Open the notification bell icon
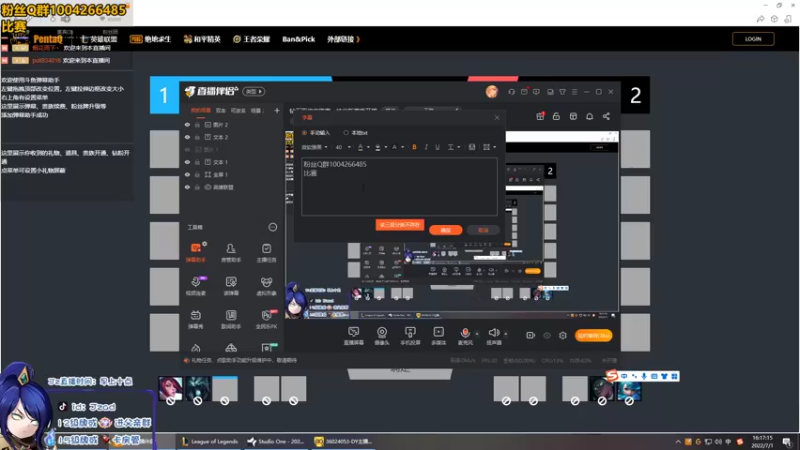This screenshot has height=450, width=800. [589, 116]
